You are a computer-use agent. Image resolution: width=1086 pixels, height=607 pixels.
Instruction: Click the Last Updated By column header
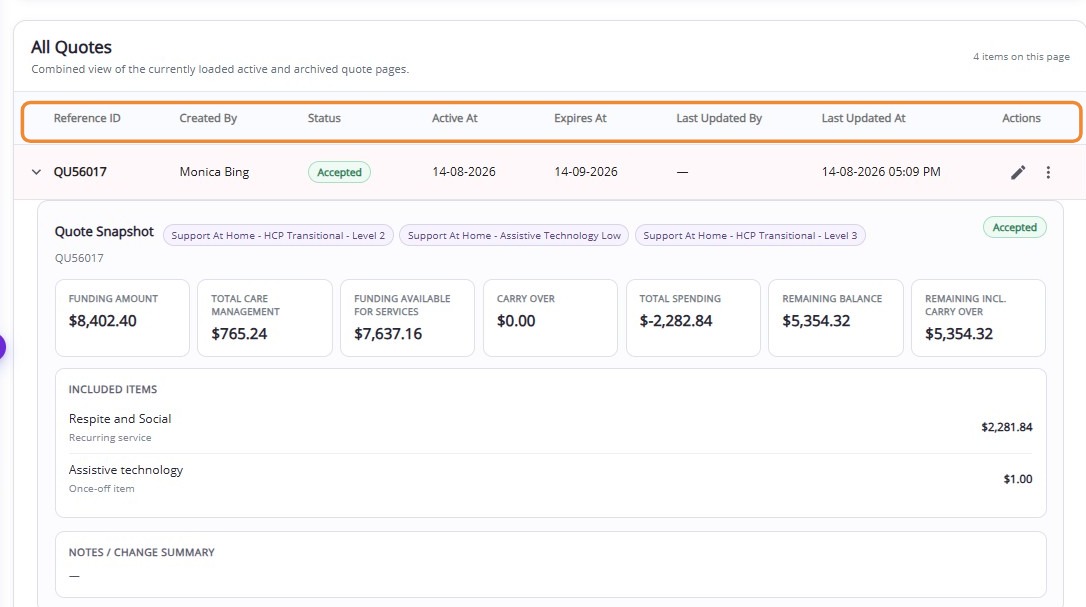tap(719, 118)
